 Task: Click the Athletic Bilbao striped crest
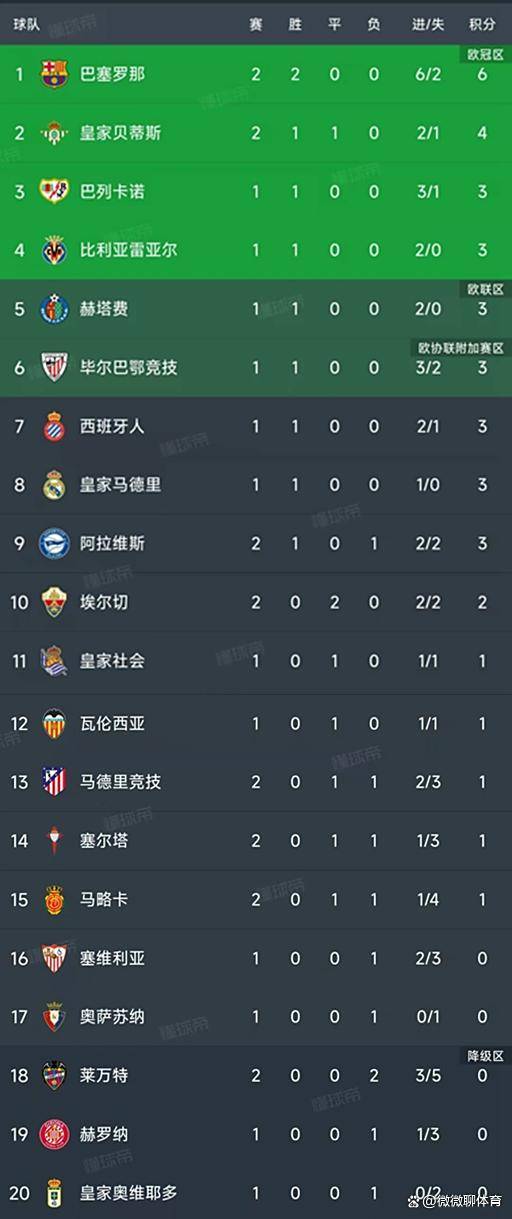tap(54, 367)
